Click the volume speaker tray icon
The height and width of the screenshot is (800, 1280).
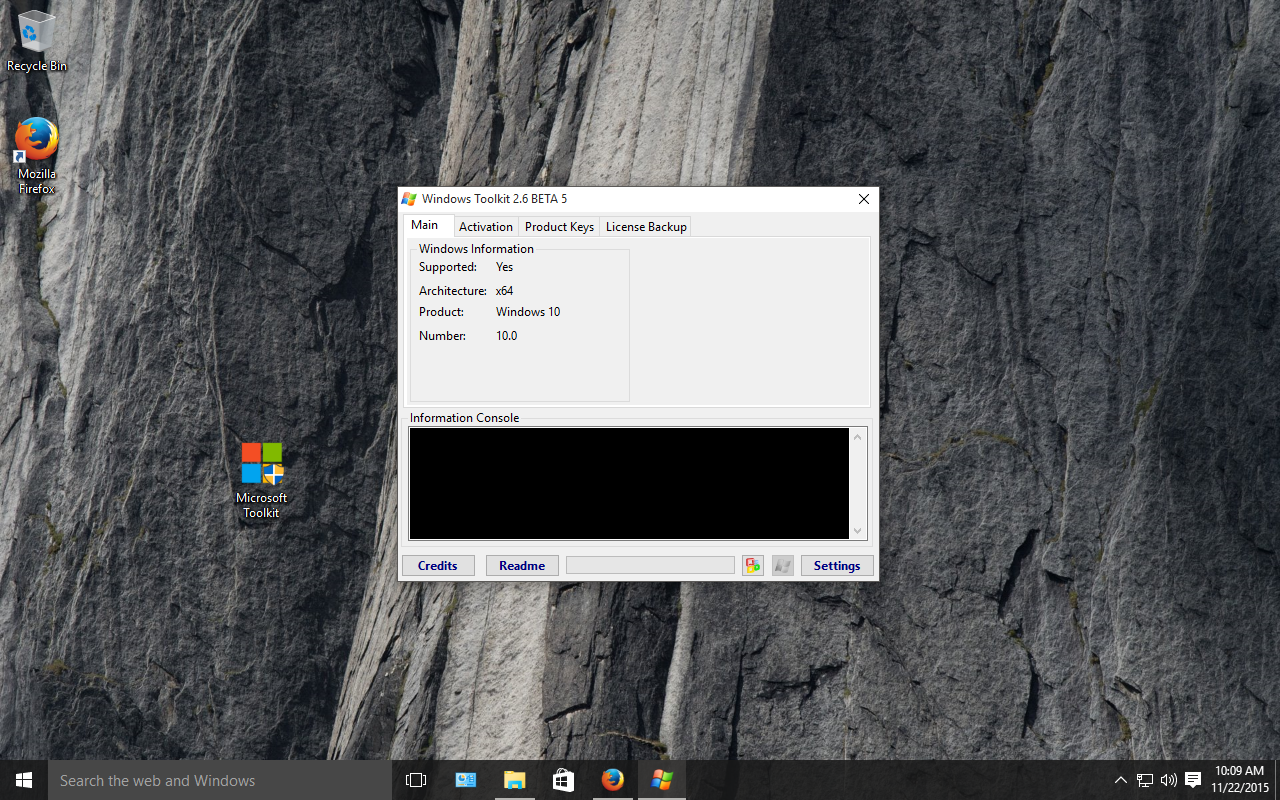click(x=1168, y=780)
